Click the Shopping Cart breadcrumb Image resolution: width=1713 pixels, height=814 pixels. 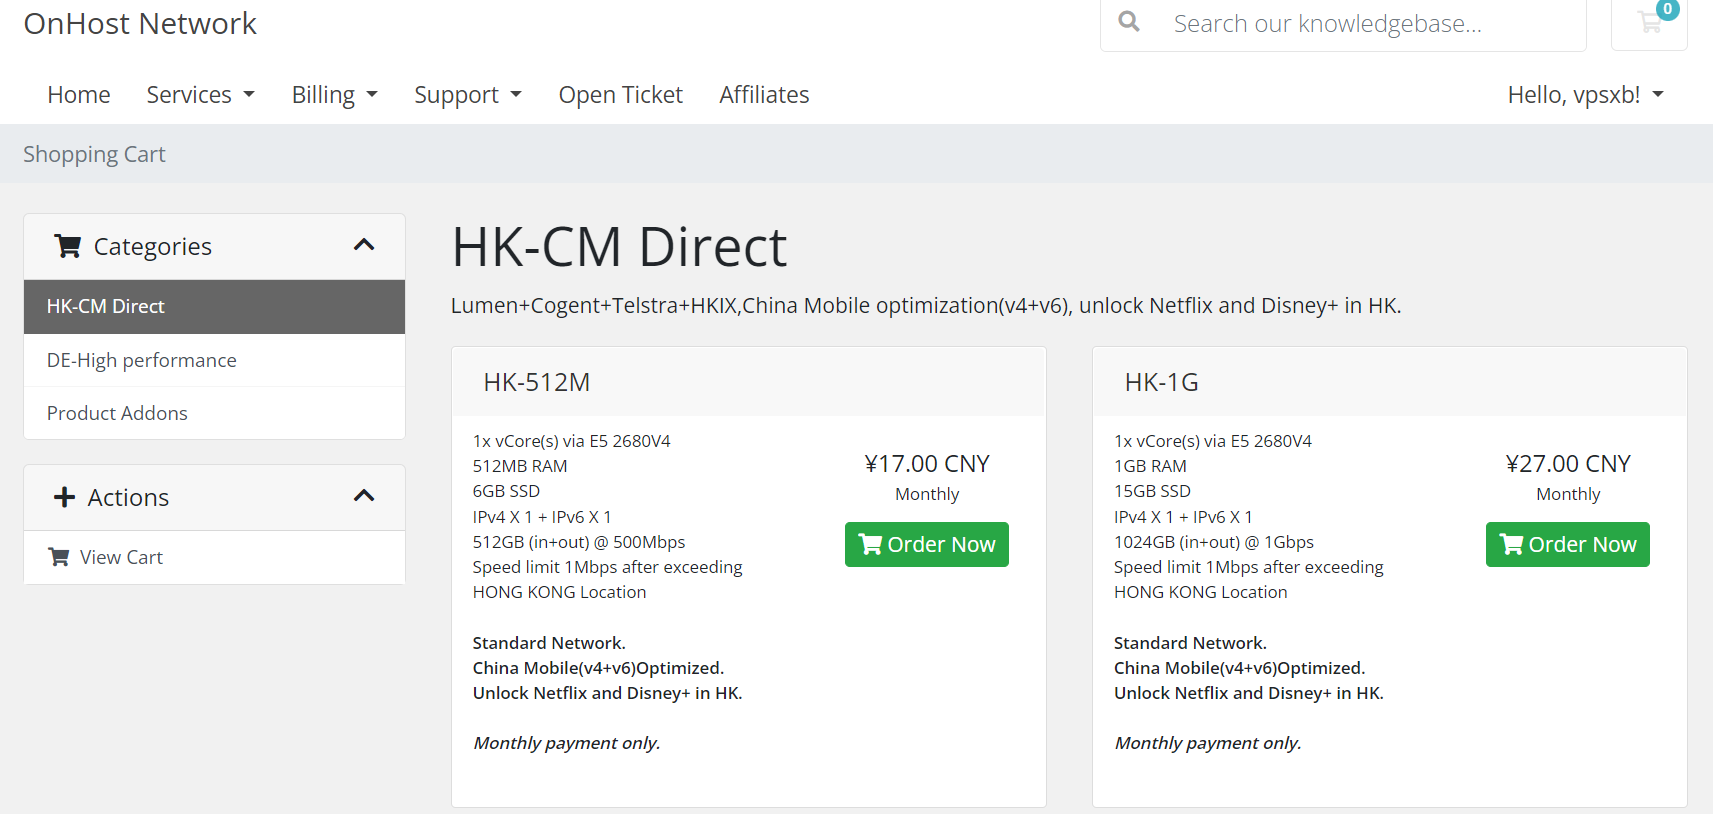[94, 154]
